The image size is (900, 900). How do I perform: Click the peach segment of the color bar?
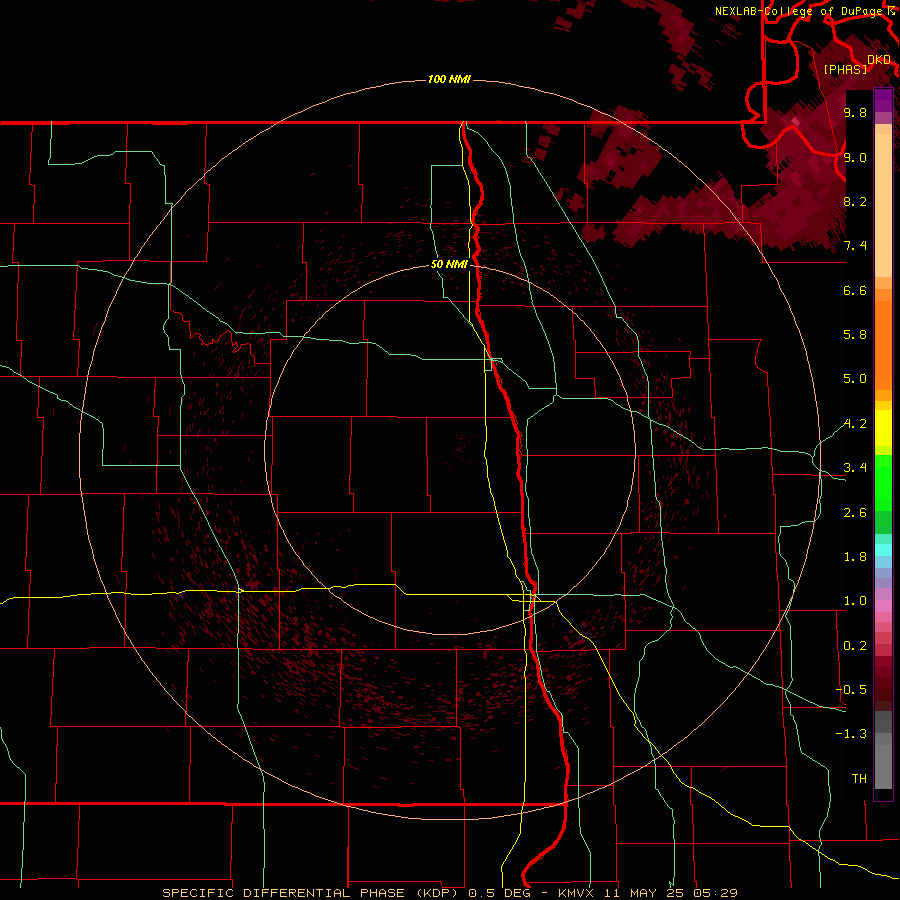click(x=883, y=205)
